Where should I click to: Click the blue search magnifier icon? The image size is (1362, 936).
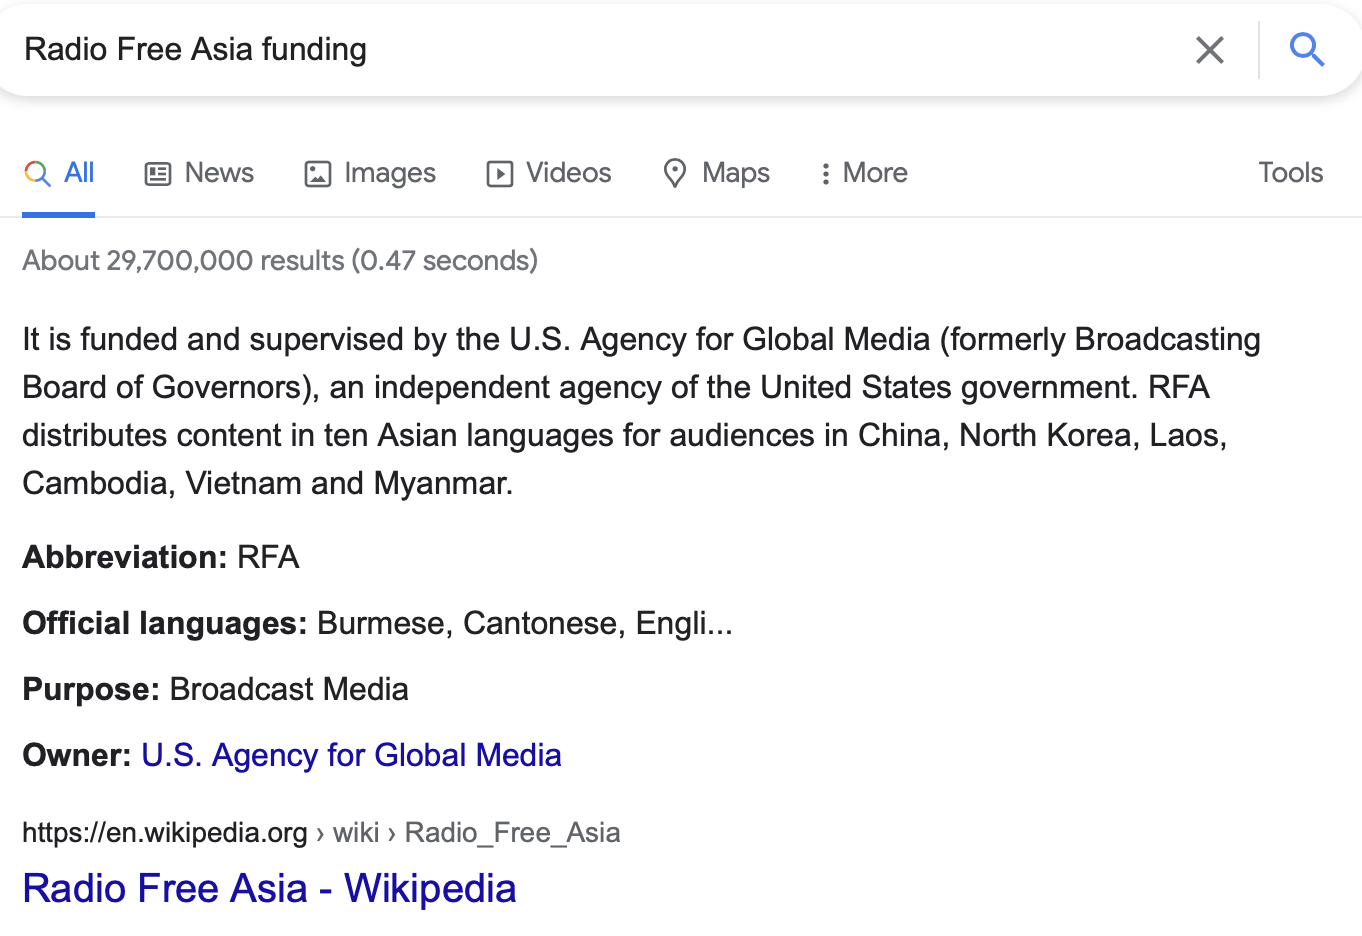(x=1306, y=49)
